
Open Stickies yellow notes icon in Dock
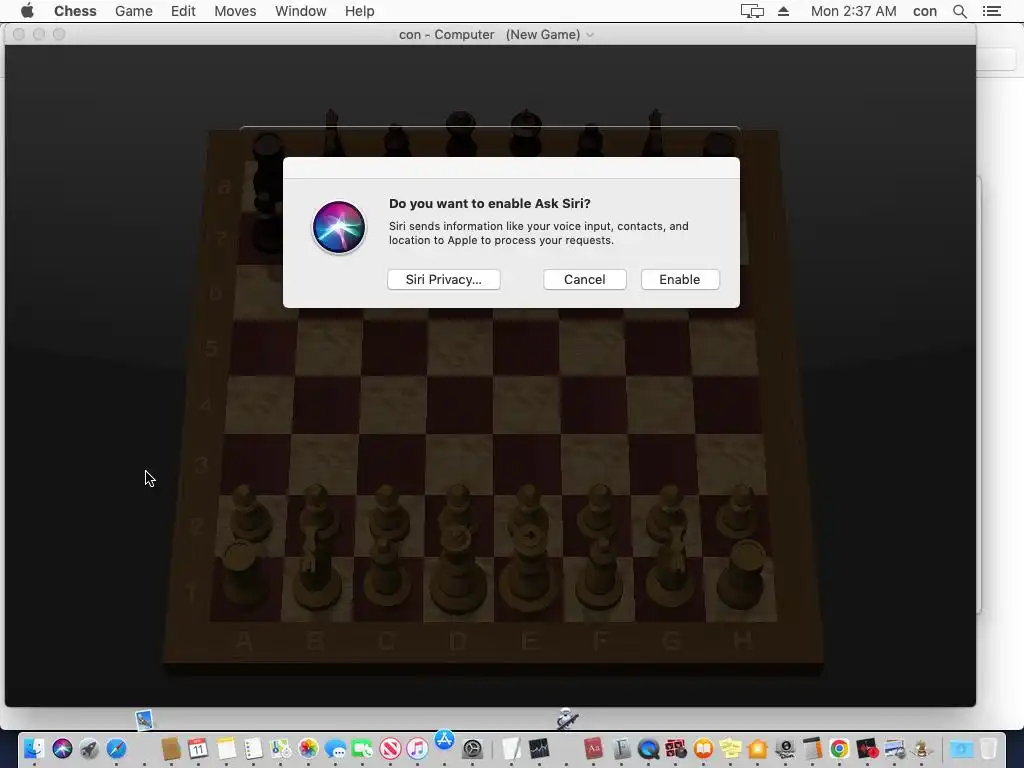[x=730, y=748]
